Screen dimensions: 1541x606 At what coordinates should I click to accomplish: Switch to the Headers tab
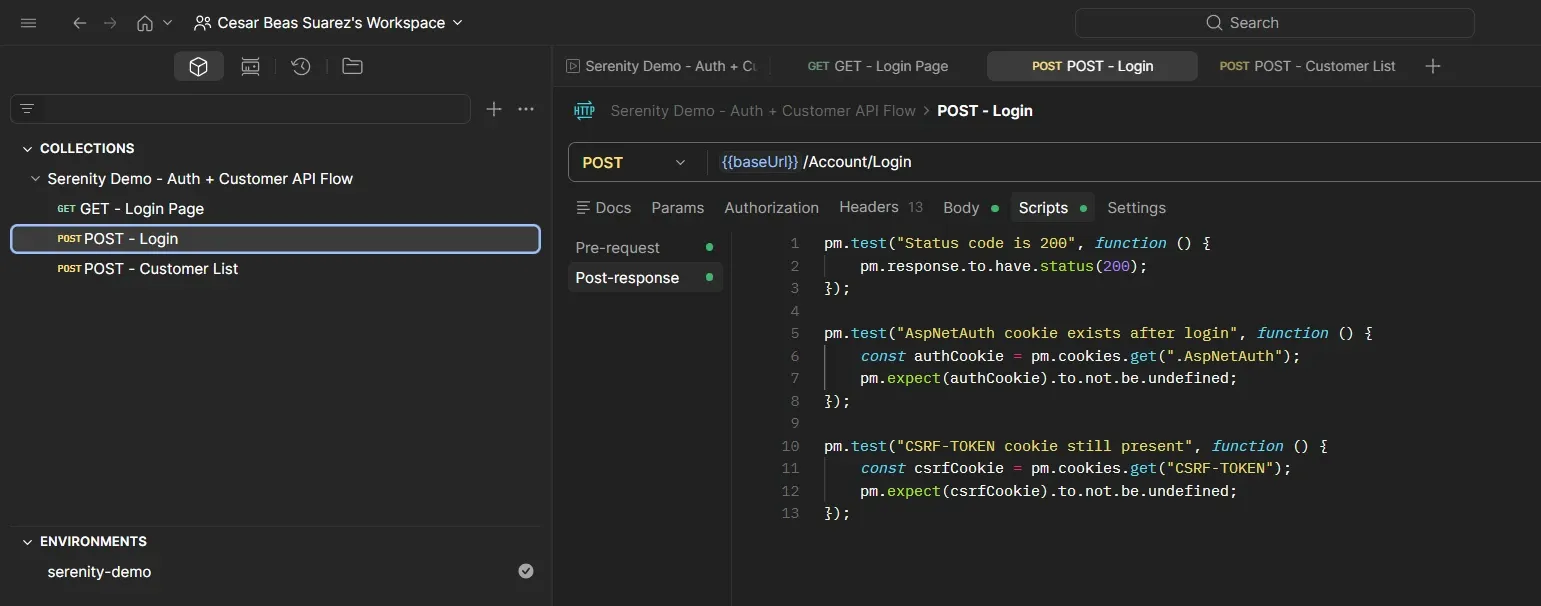(868, 207)
